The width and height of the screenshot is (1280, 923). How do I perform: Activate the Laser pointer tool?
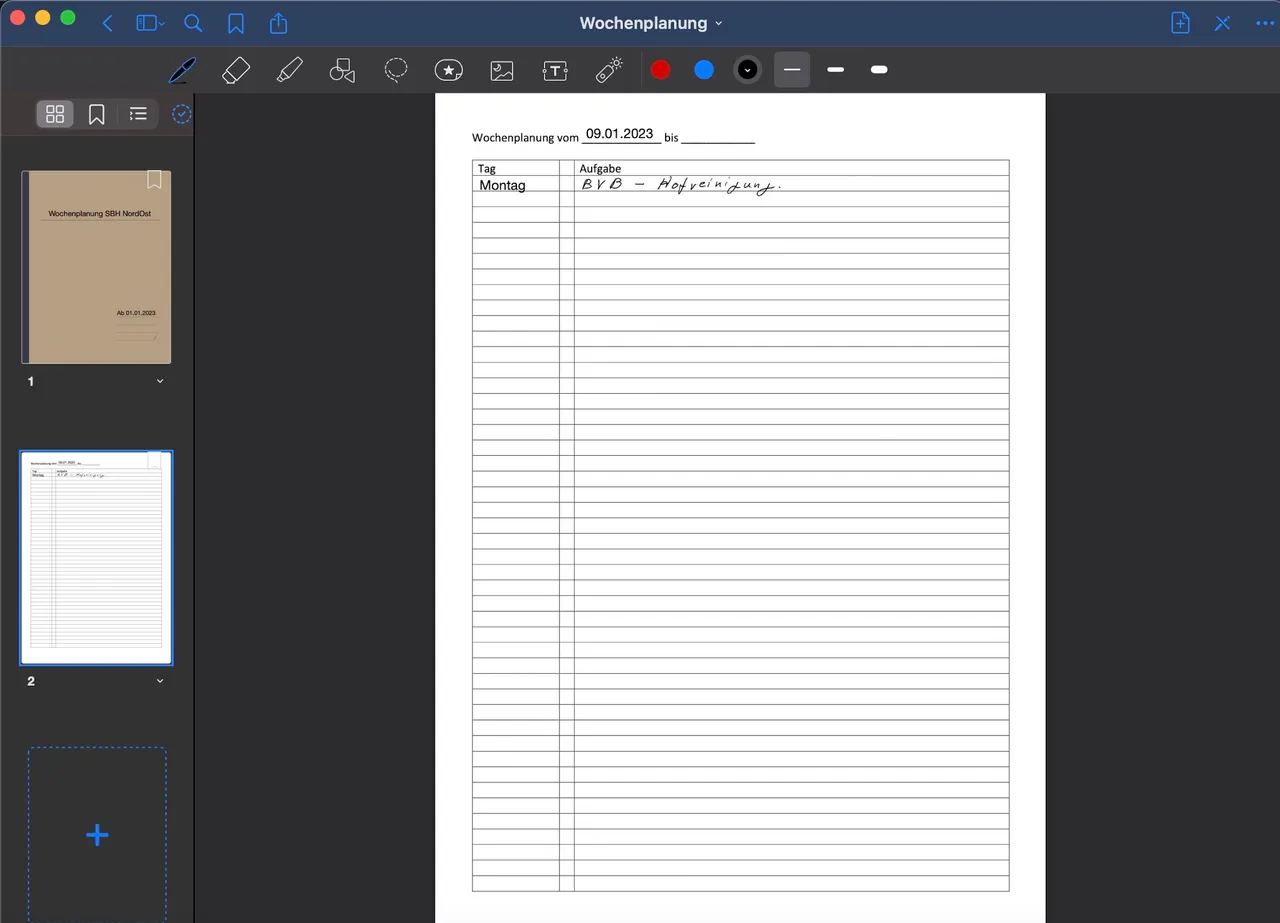click(609, 70)
